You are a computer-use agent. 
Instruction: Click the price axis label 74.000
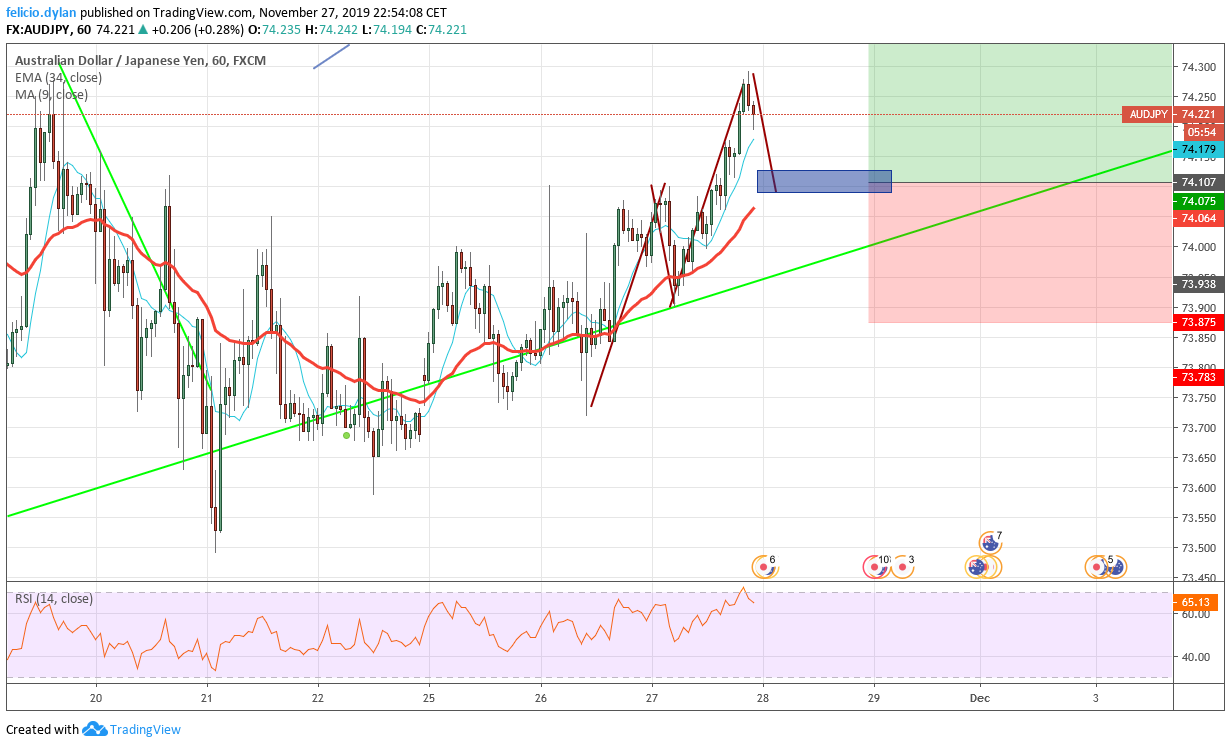pyautogui.click(x=1199, y=247)
